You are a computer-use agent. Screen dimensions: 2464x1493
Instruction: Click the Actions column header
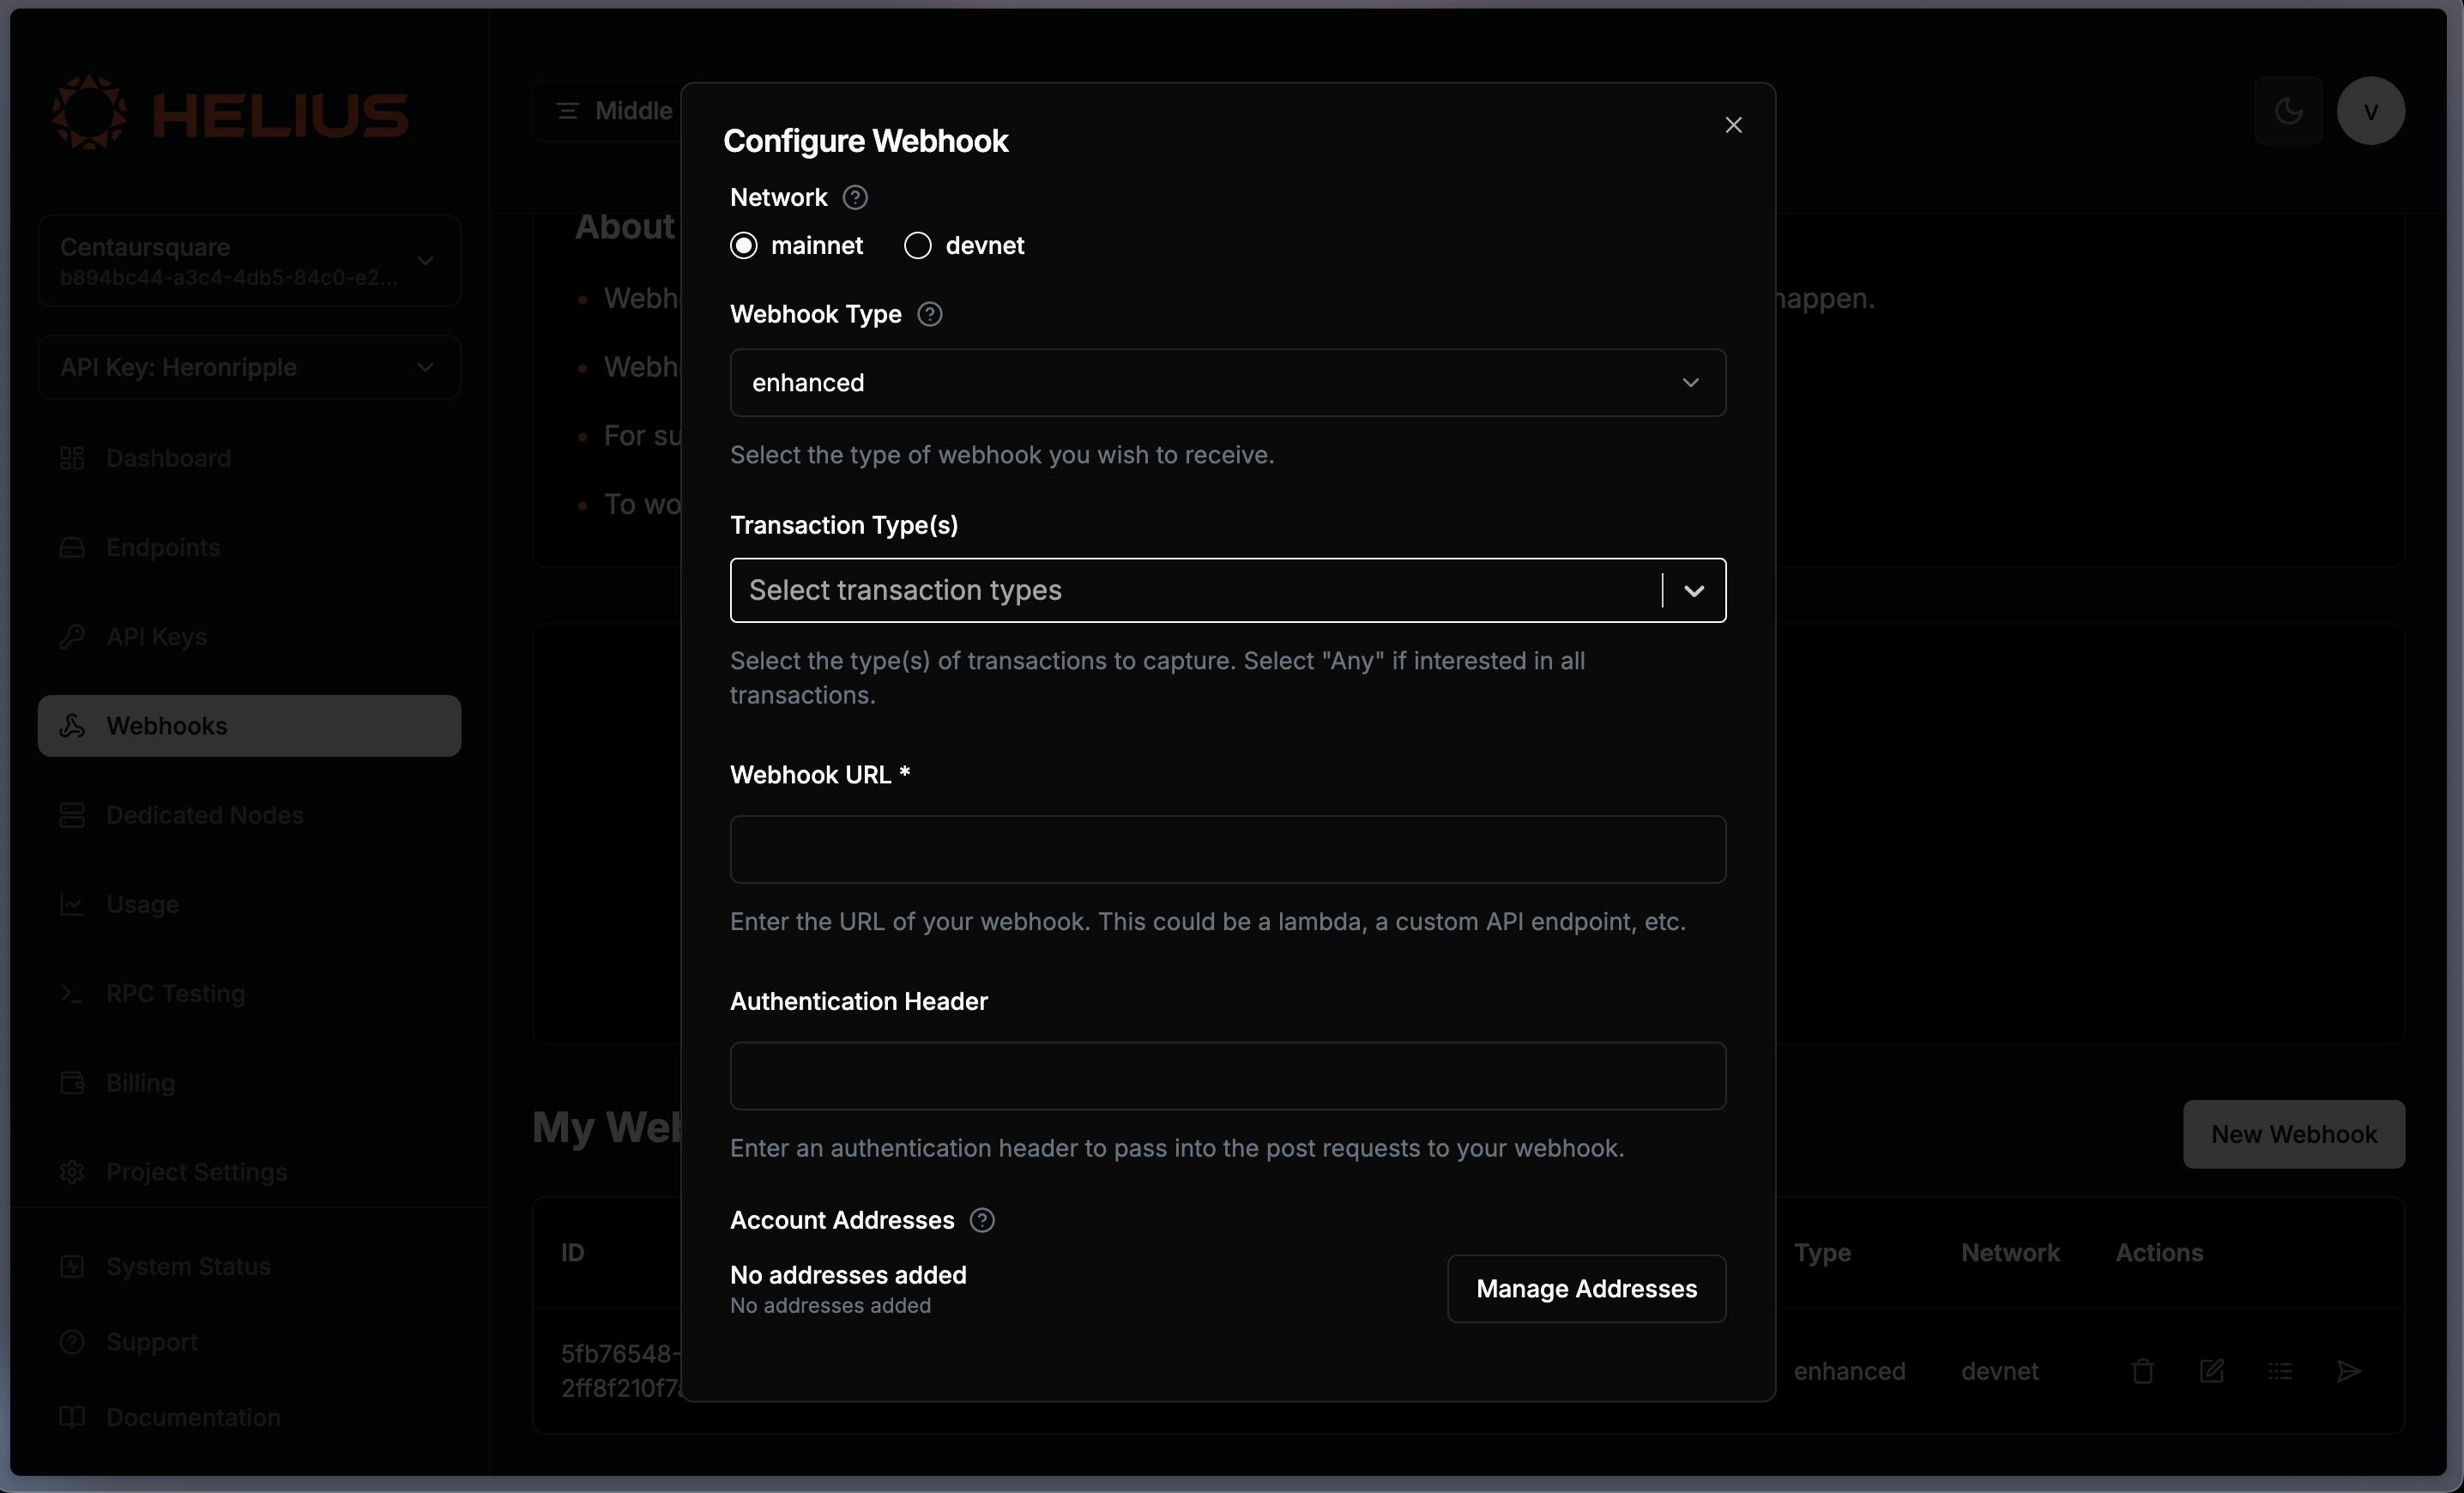[x=2159, y=1252]
